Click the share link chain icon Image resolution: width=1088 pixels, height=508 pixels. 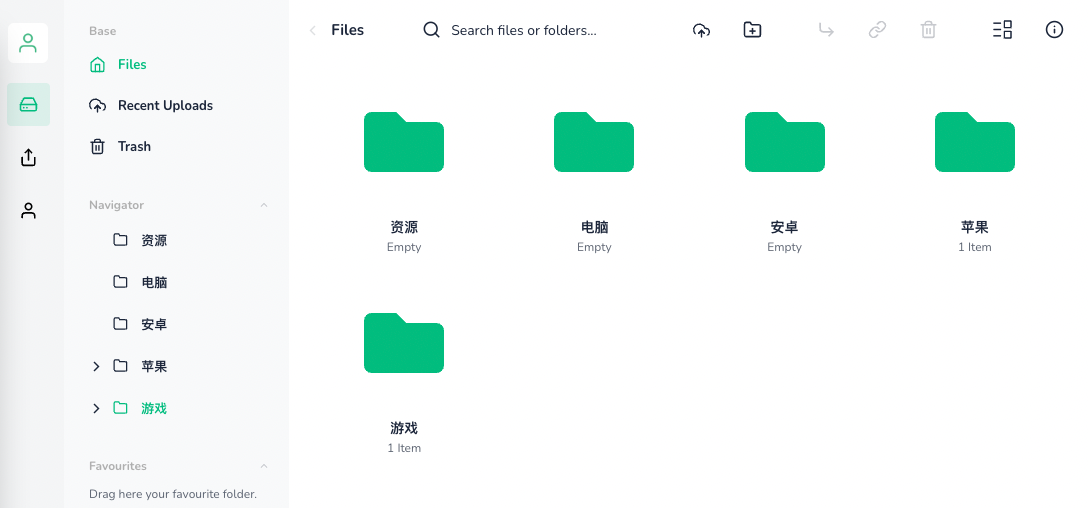877,30
